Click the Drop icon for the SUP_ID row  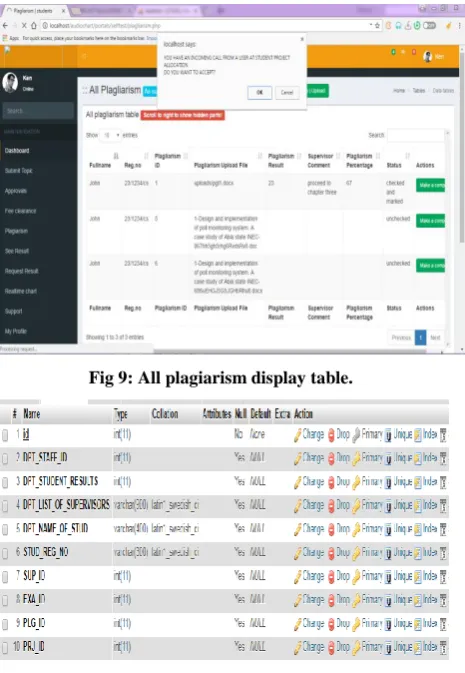pyautogui.click(x=331, y=577)
